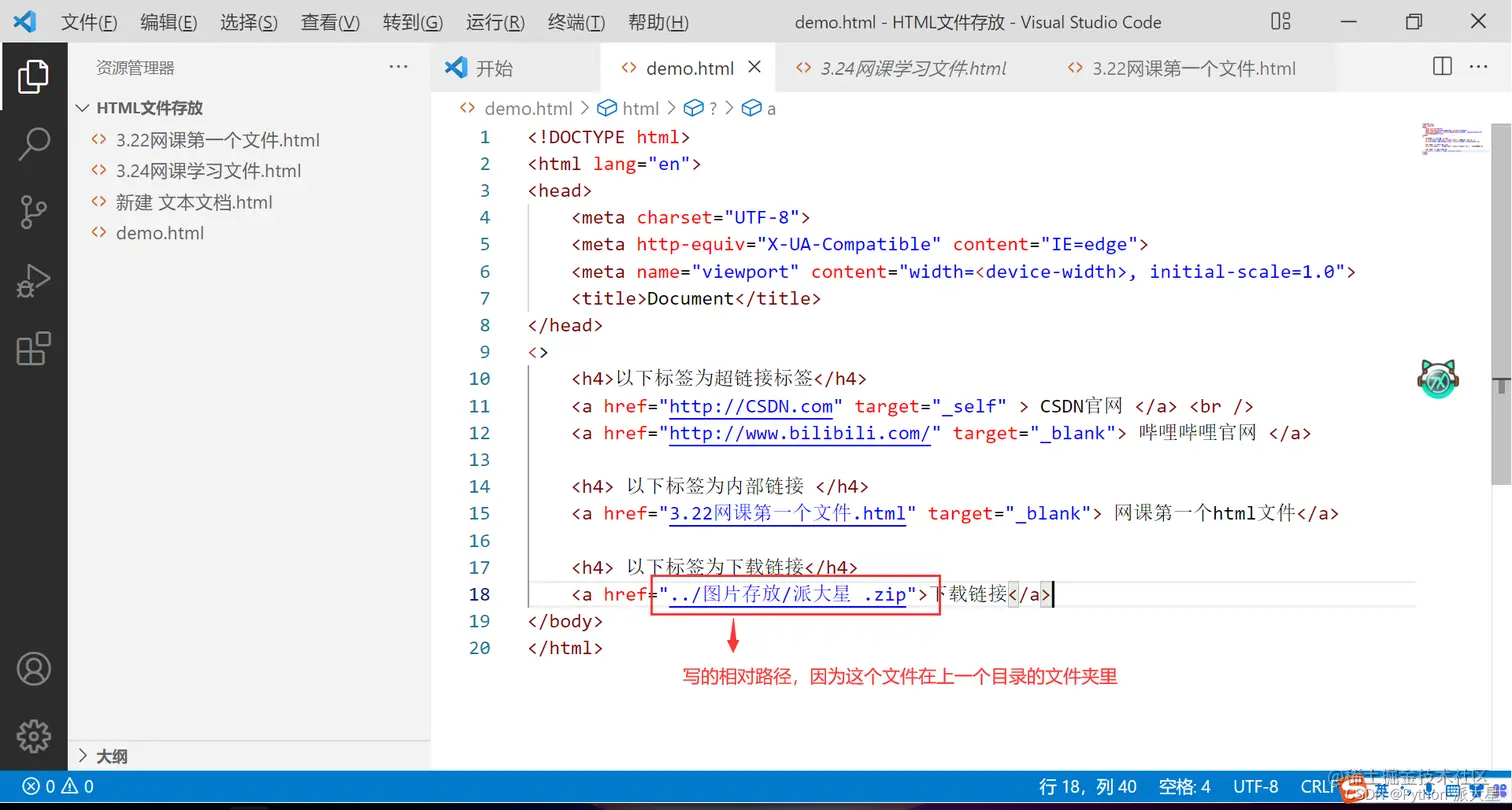Click demo.html breadcrumb item

click(528, 108)
